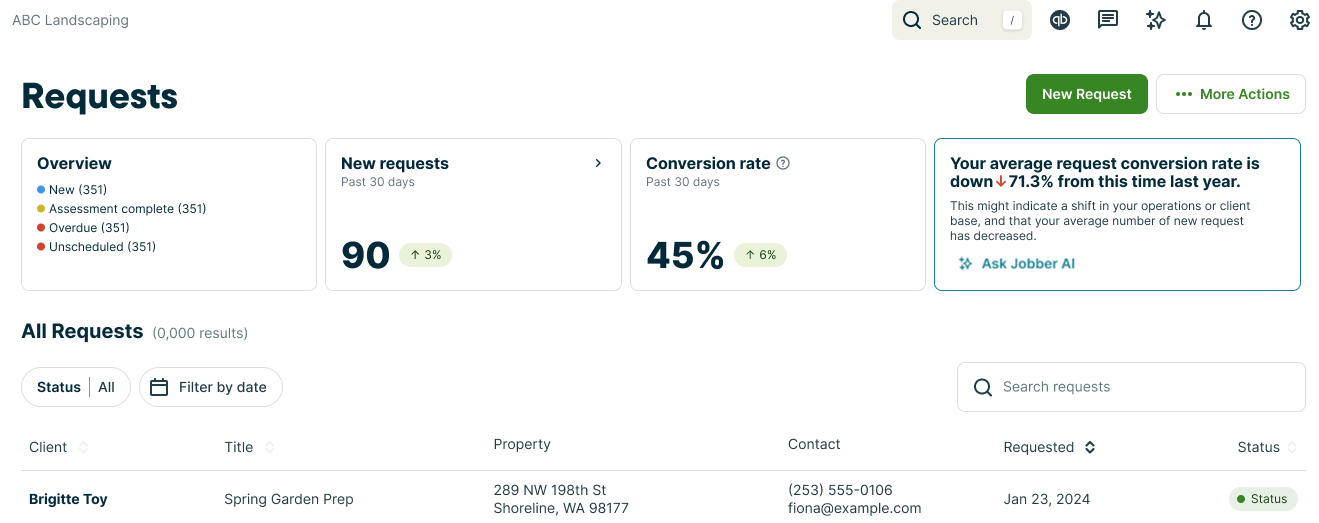Screen dimensions: 1319x523
Task: Click the Conversion rate info icon
Action: (x=784, y=163)
